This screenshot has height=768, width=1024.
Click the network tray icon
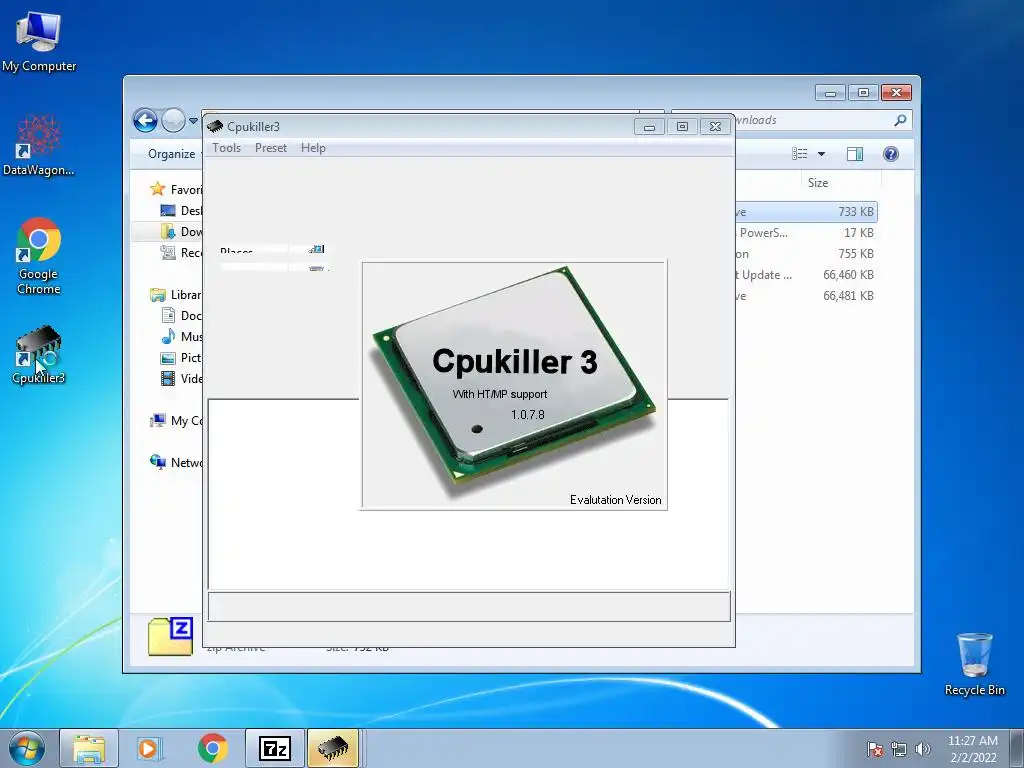899,749
